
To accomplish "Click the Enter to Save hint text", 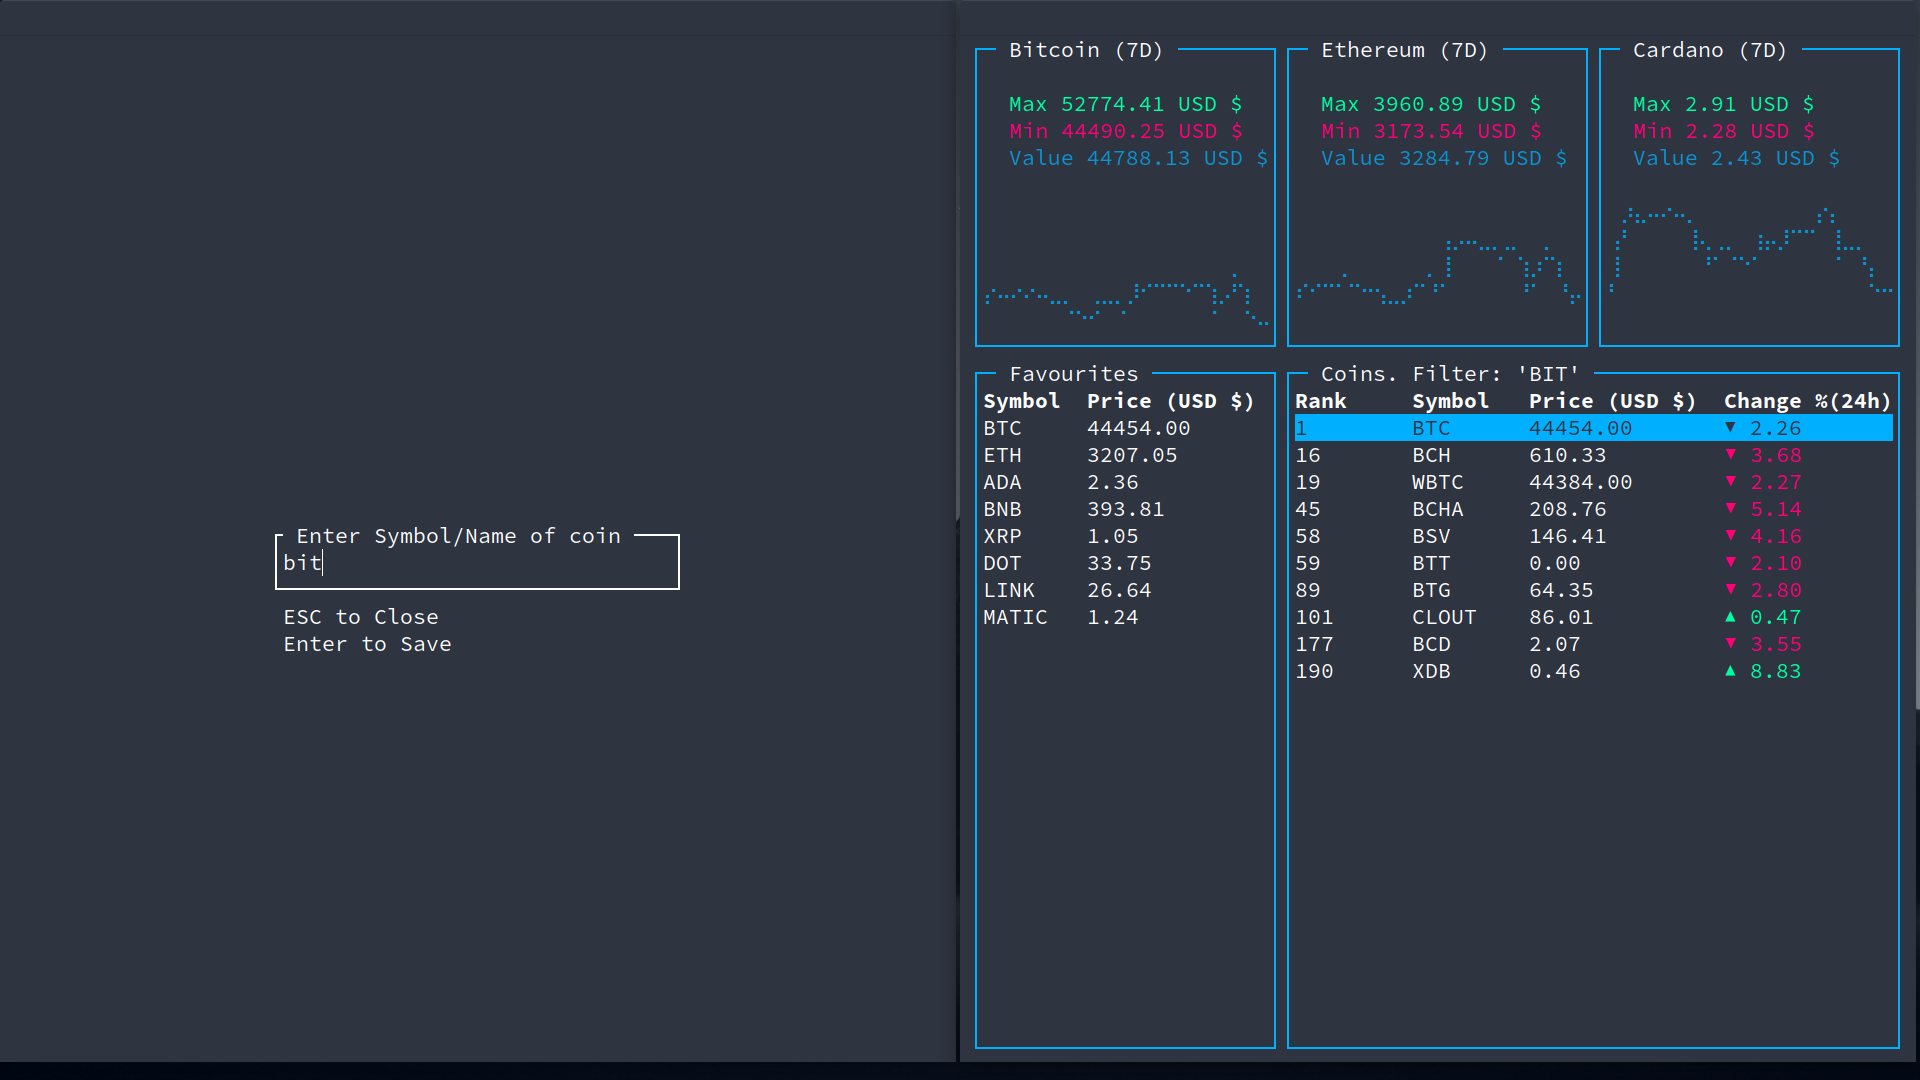I will (367, 644).
